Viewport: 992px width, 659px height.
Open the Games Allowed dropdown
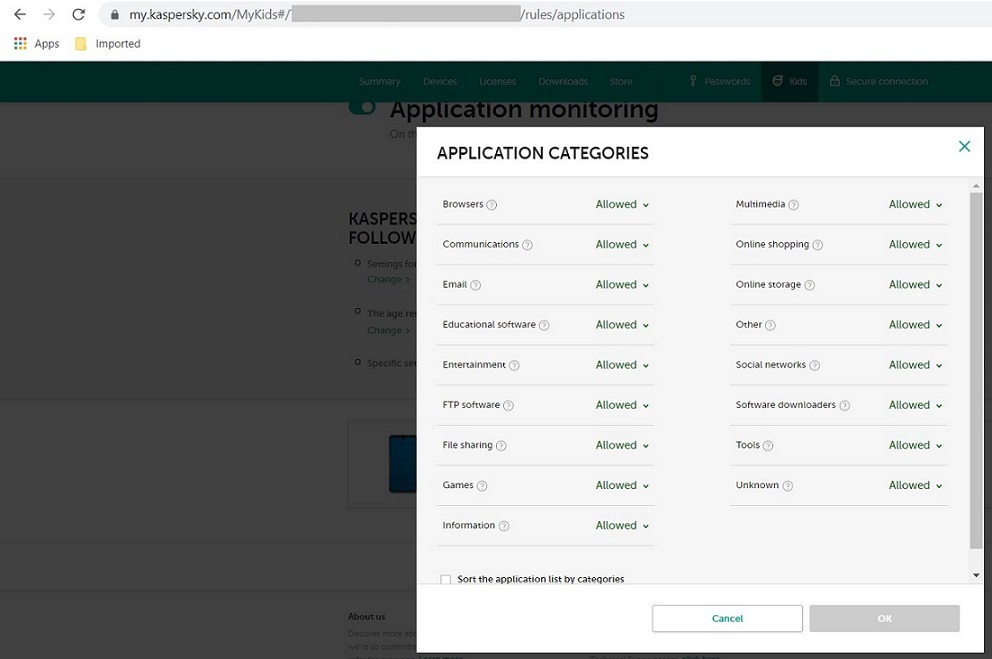[x=622, y=486]
